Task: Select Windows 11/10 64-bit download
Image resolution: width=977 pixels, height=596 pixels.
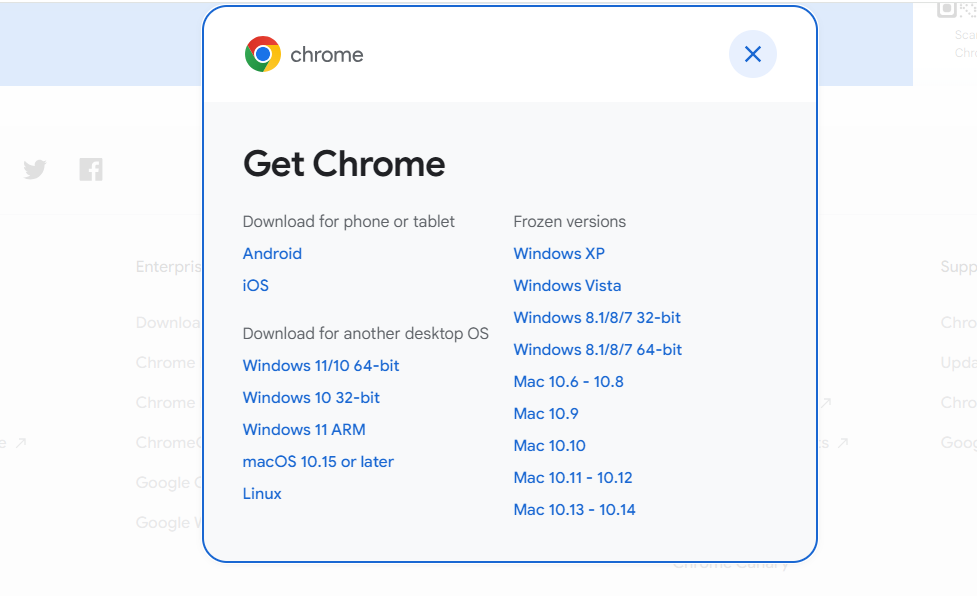Action: pyautogui.click(x=321, y=366)
